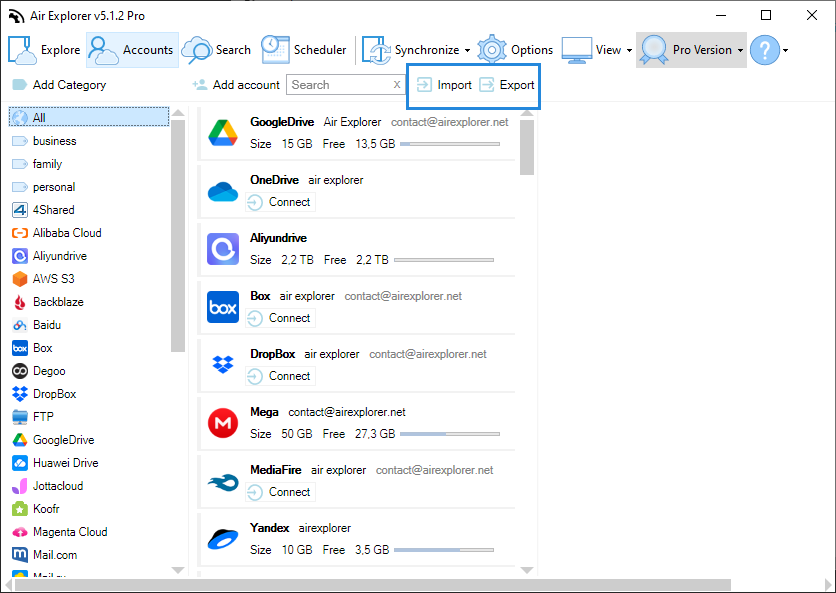The image size is (836, 593).
Task: Click the Synchronize button
Action: coord(411,50)
